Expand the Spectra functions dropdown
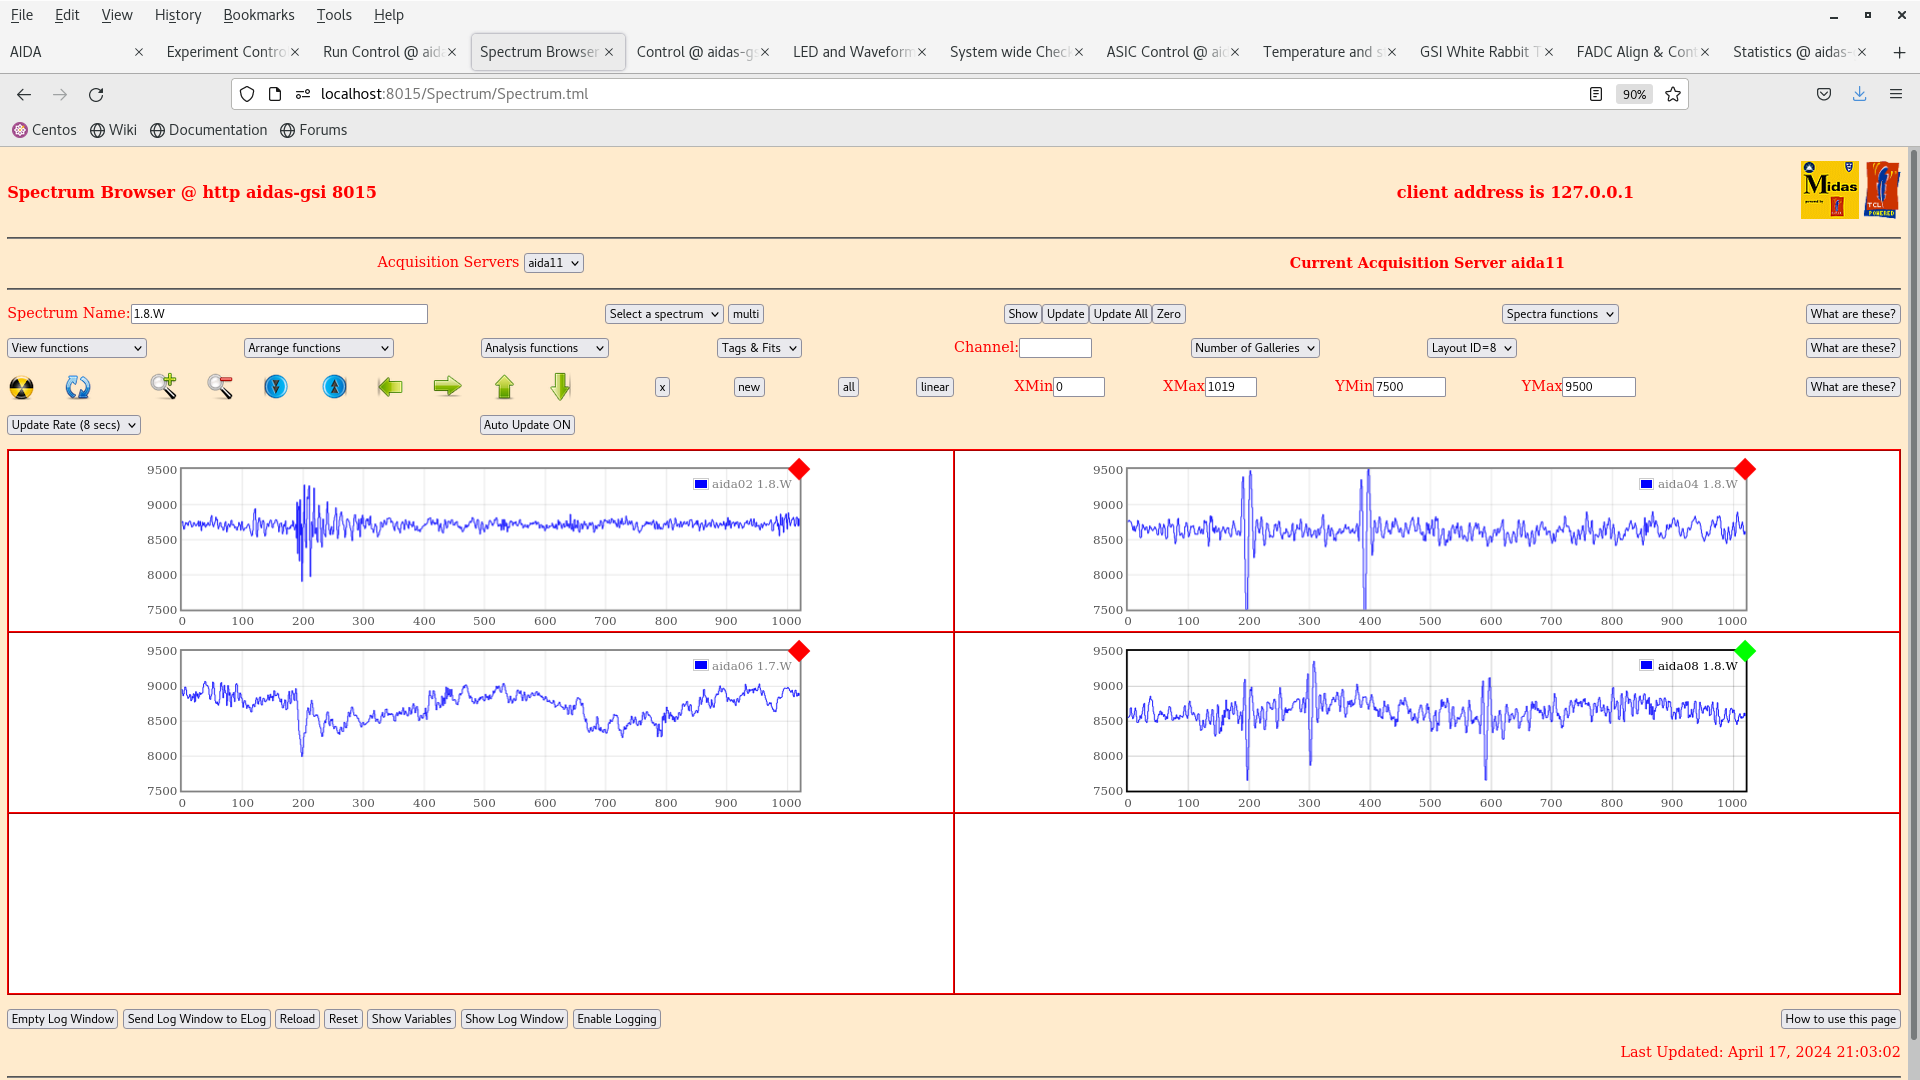This screenshot has width=1920, height=1080. 1560,314
